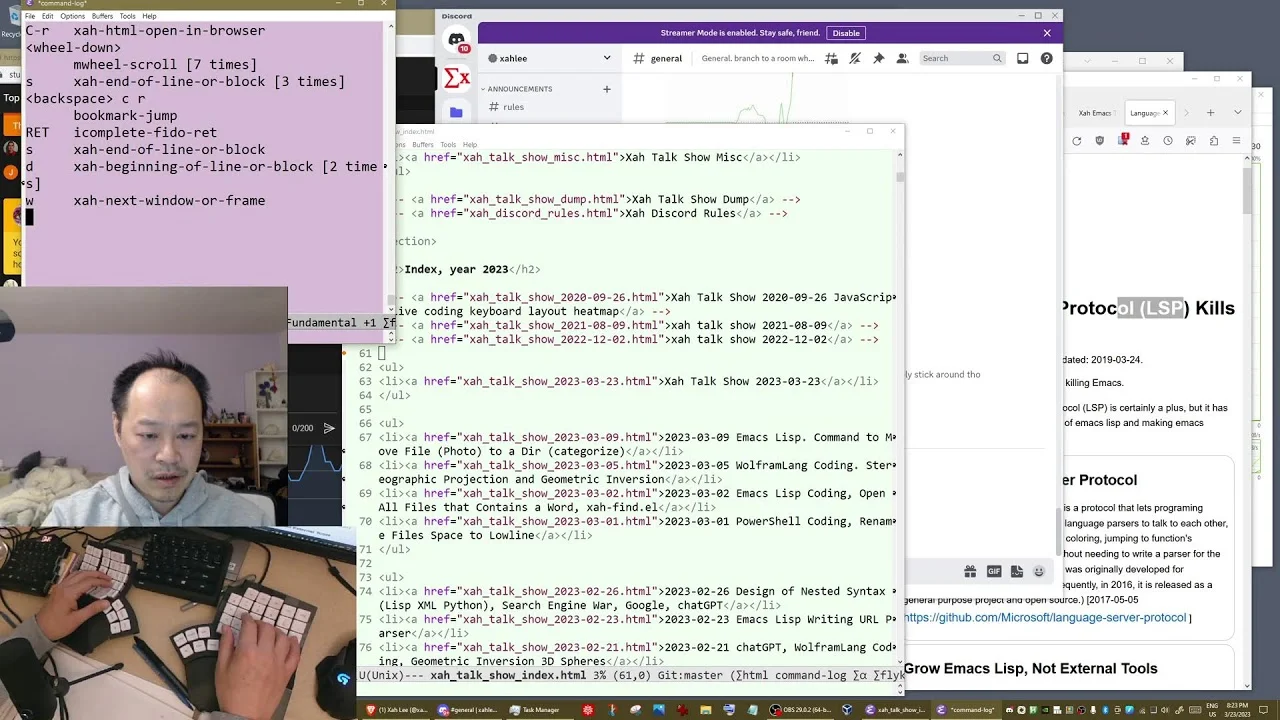Expand the browser tab list dropdown
The height and width of the screenshot is (720, 1280).
tap(1238, 112)
